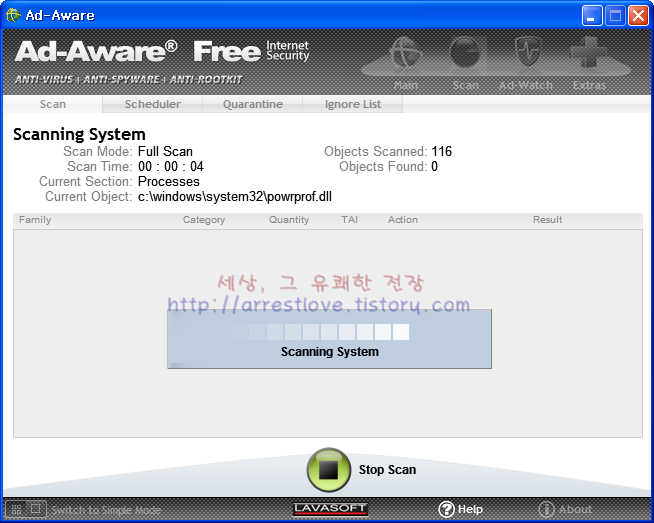This screenshot has width=654, height=523.
Task: Click the Help question mark icon
Action: (446, 509)
